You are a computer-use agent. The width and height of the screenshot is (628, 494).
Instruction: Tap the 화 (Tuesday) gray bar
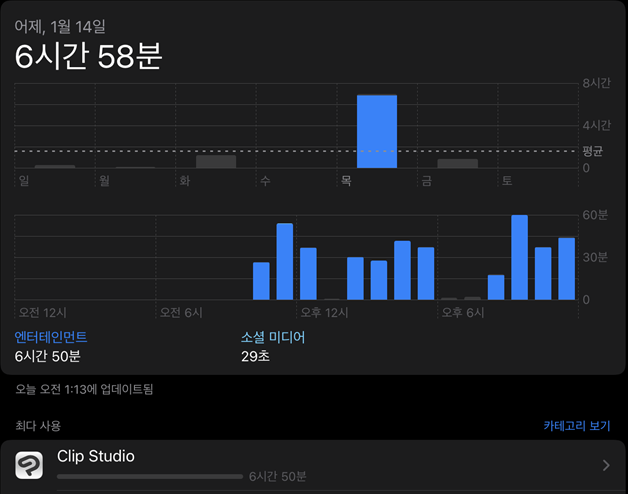pyautogui.click(x=216, y=161)
